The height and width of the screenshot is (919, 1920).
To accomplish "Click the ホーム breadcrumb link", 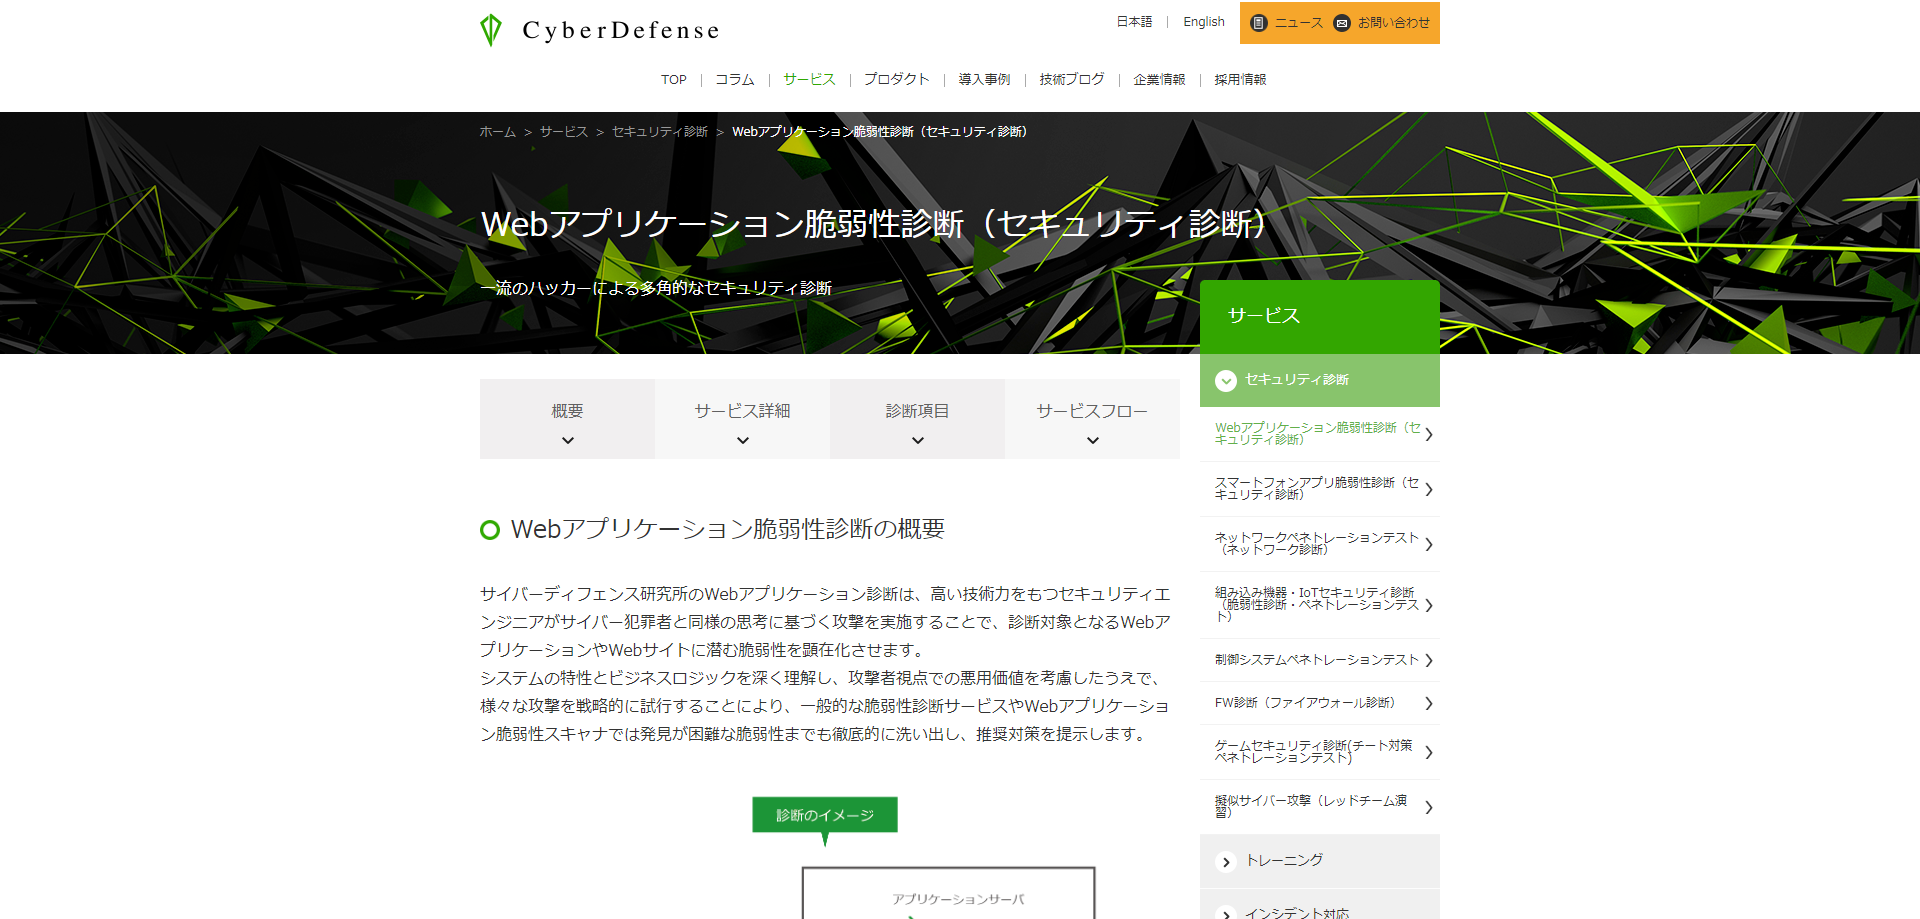I will 497,132.
